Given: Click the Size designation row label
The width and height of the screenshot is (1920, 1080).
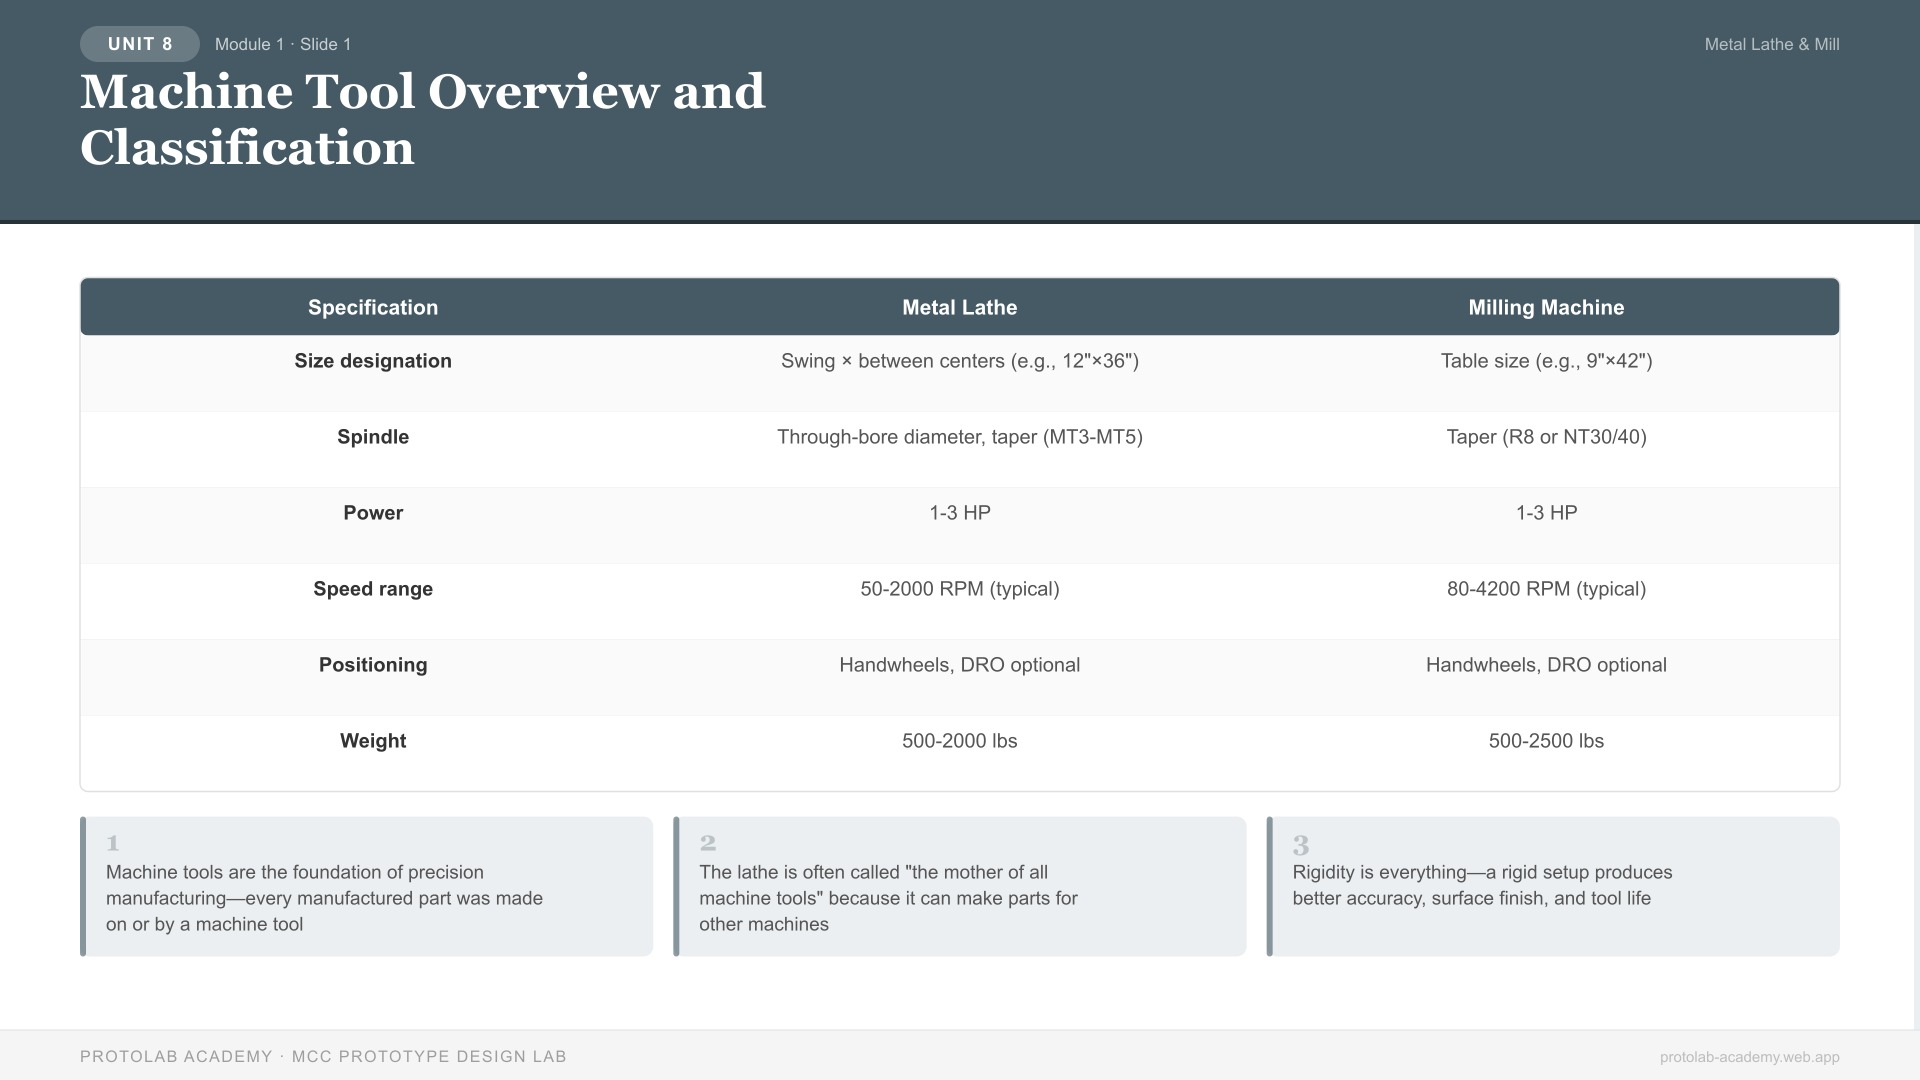Looking at the screenshot, I should tap(373, 361).
